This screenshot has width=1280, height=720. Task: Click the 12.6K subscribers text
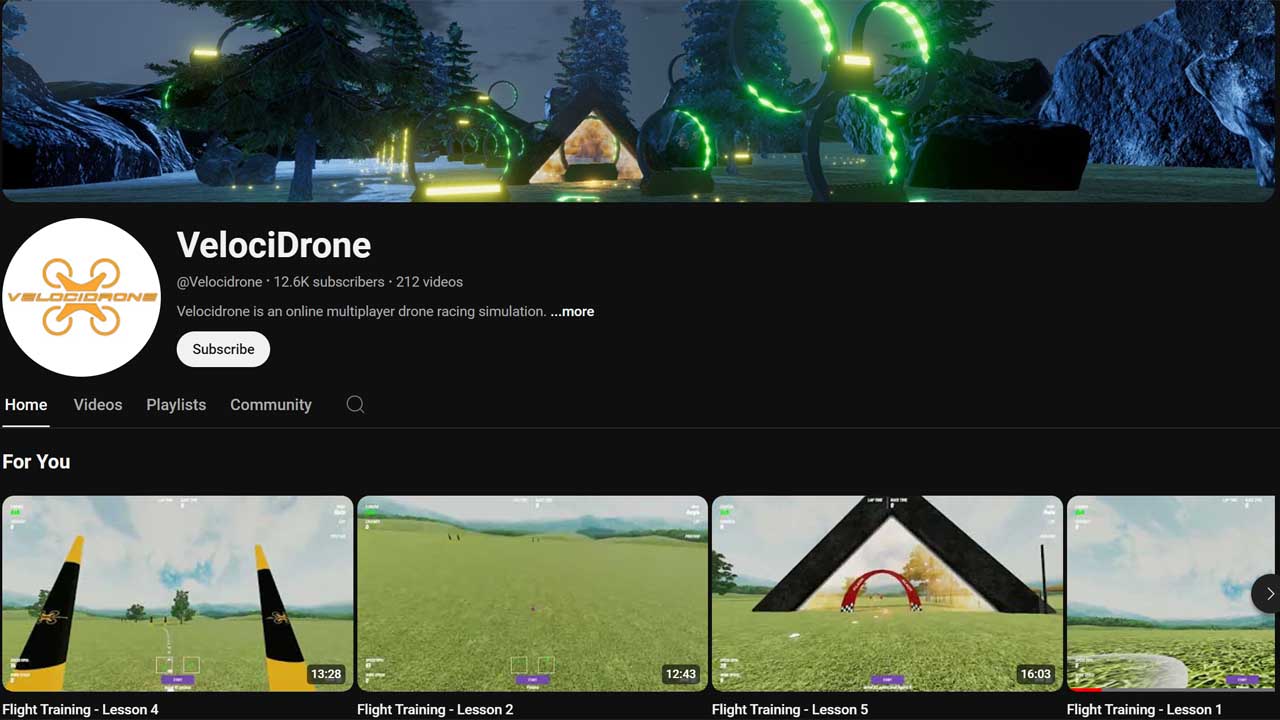pyautogui.click(x=329, y=282)
